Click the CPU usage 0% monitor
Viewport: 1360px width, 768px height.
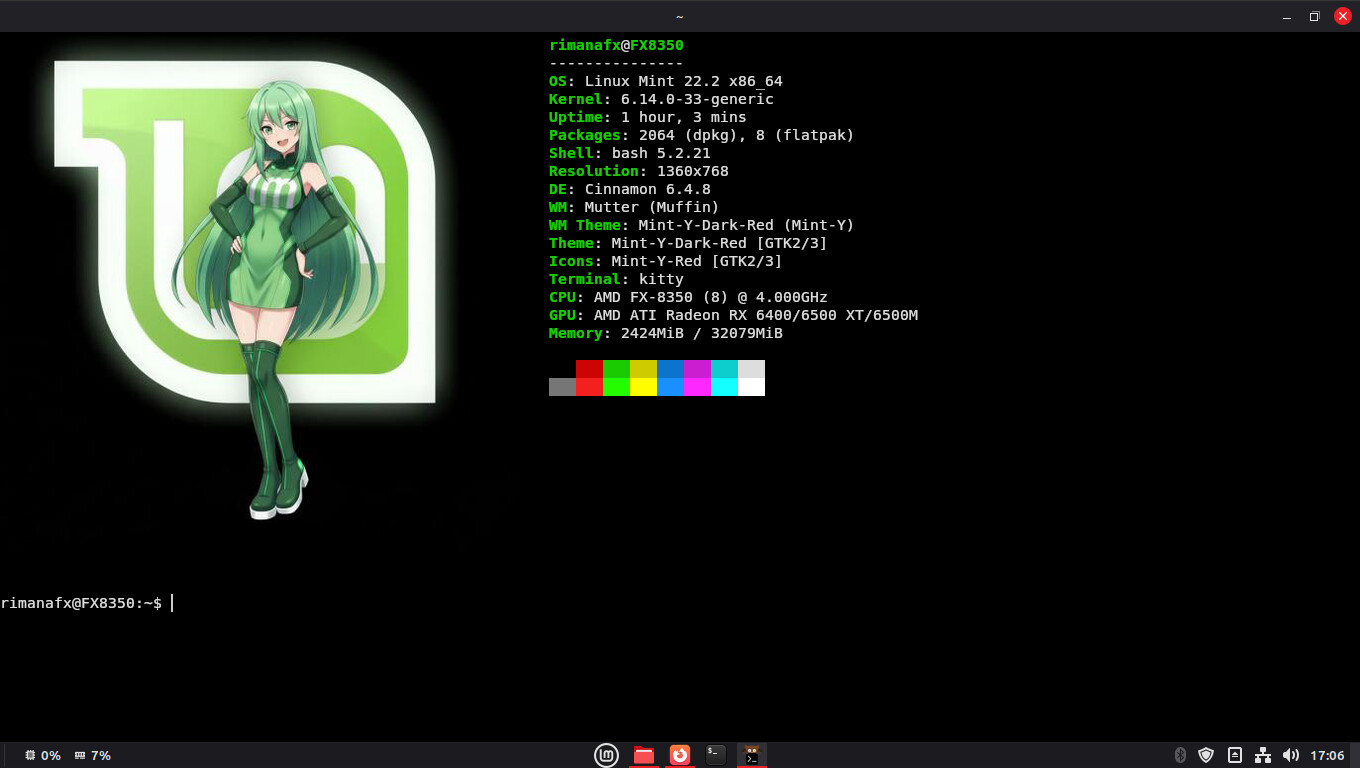pos(42,755)
